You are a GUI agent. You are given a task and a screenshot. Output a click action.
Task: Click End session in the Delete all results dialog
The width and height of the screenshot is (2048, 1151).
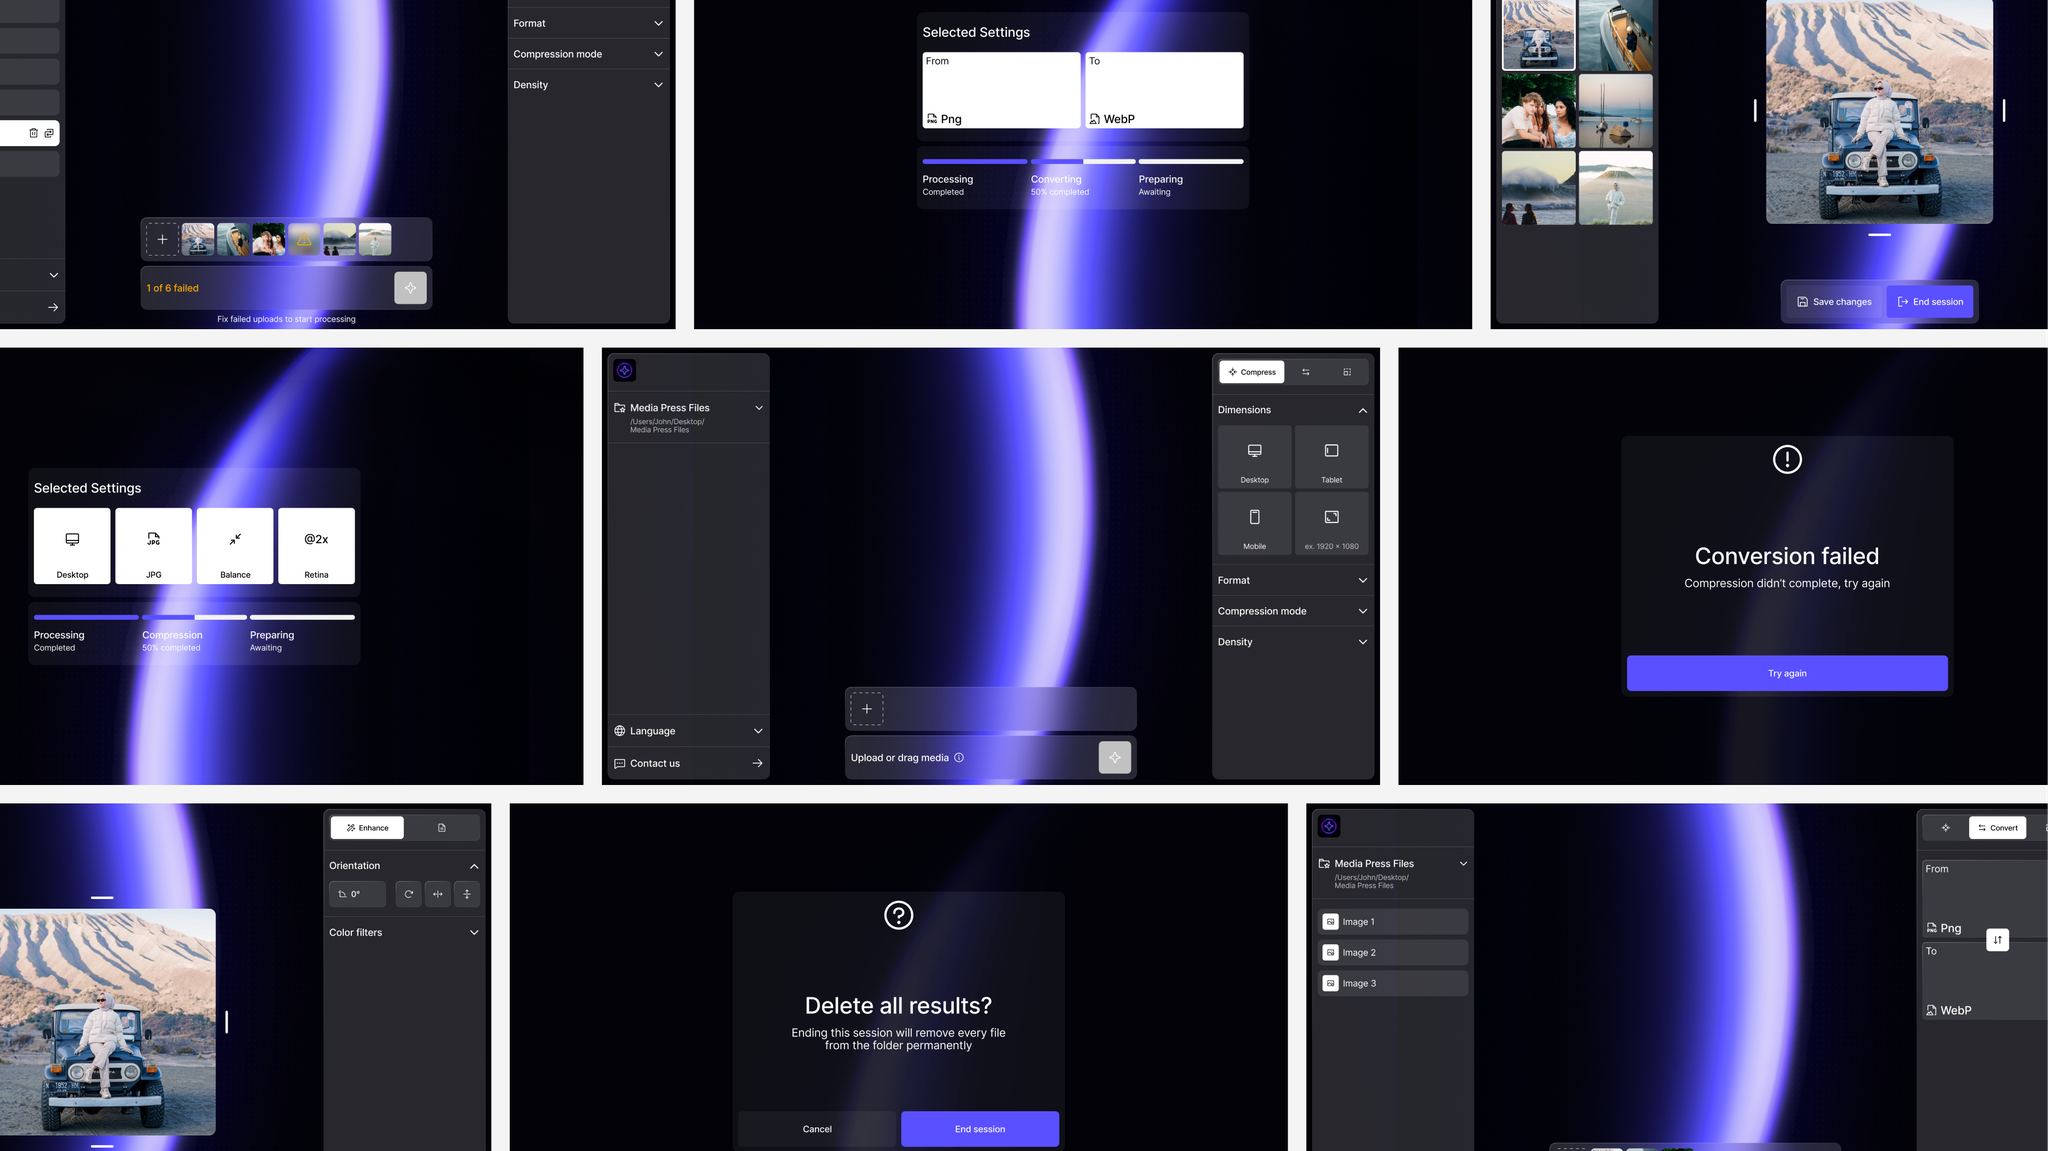coord(980,1129)
